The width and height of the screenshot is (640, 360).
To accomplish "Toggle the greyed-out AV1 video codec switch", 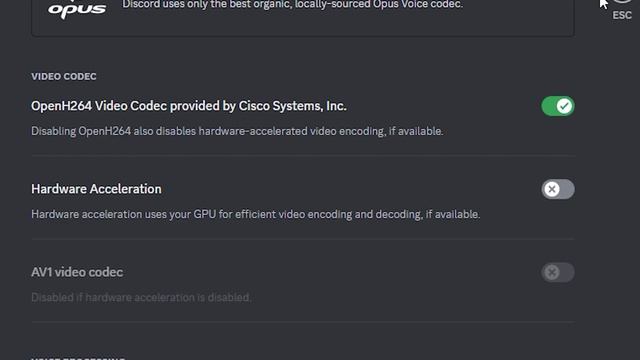I will pos(558,272).
